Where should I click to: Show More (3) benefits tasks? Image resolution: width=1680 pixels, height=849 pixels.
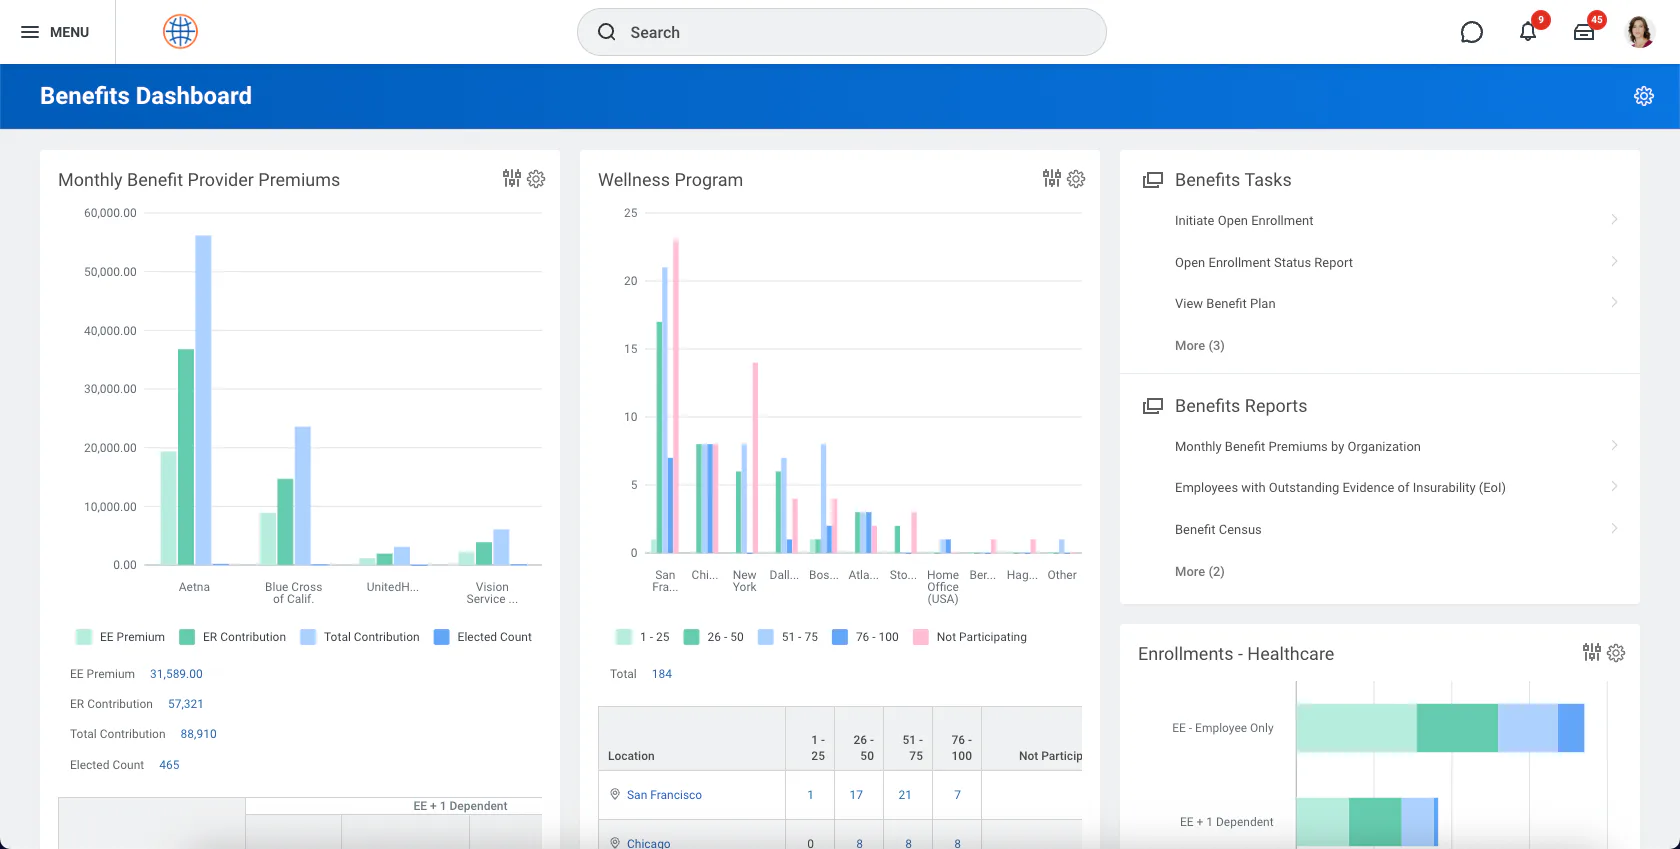coord(1200,346)
